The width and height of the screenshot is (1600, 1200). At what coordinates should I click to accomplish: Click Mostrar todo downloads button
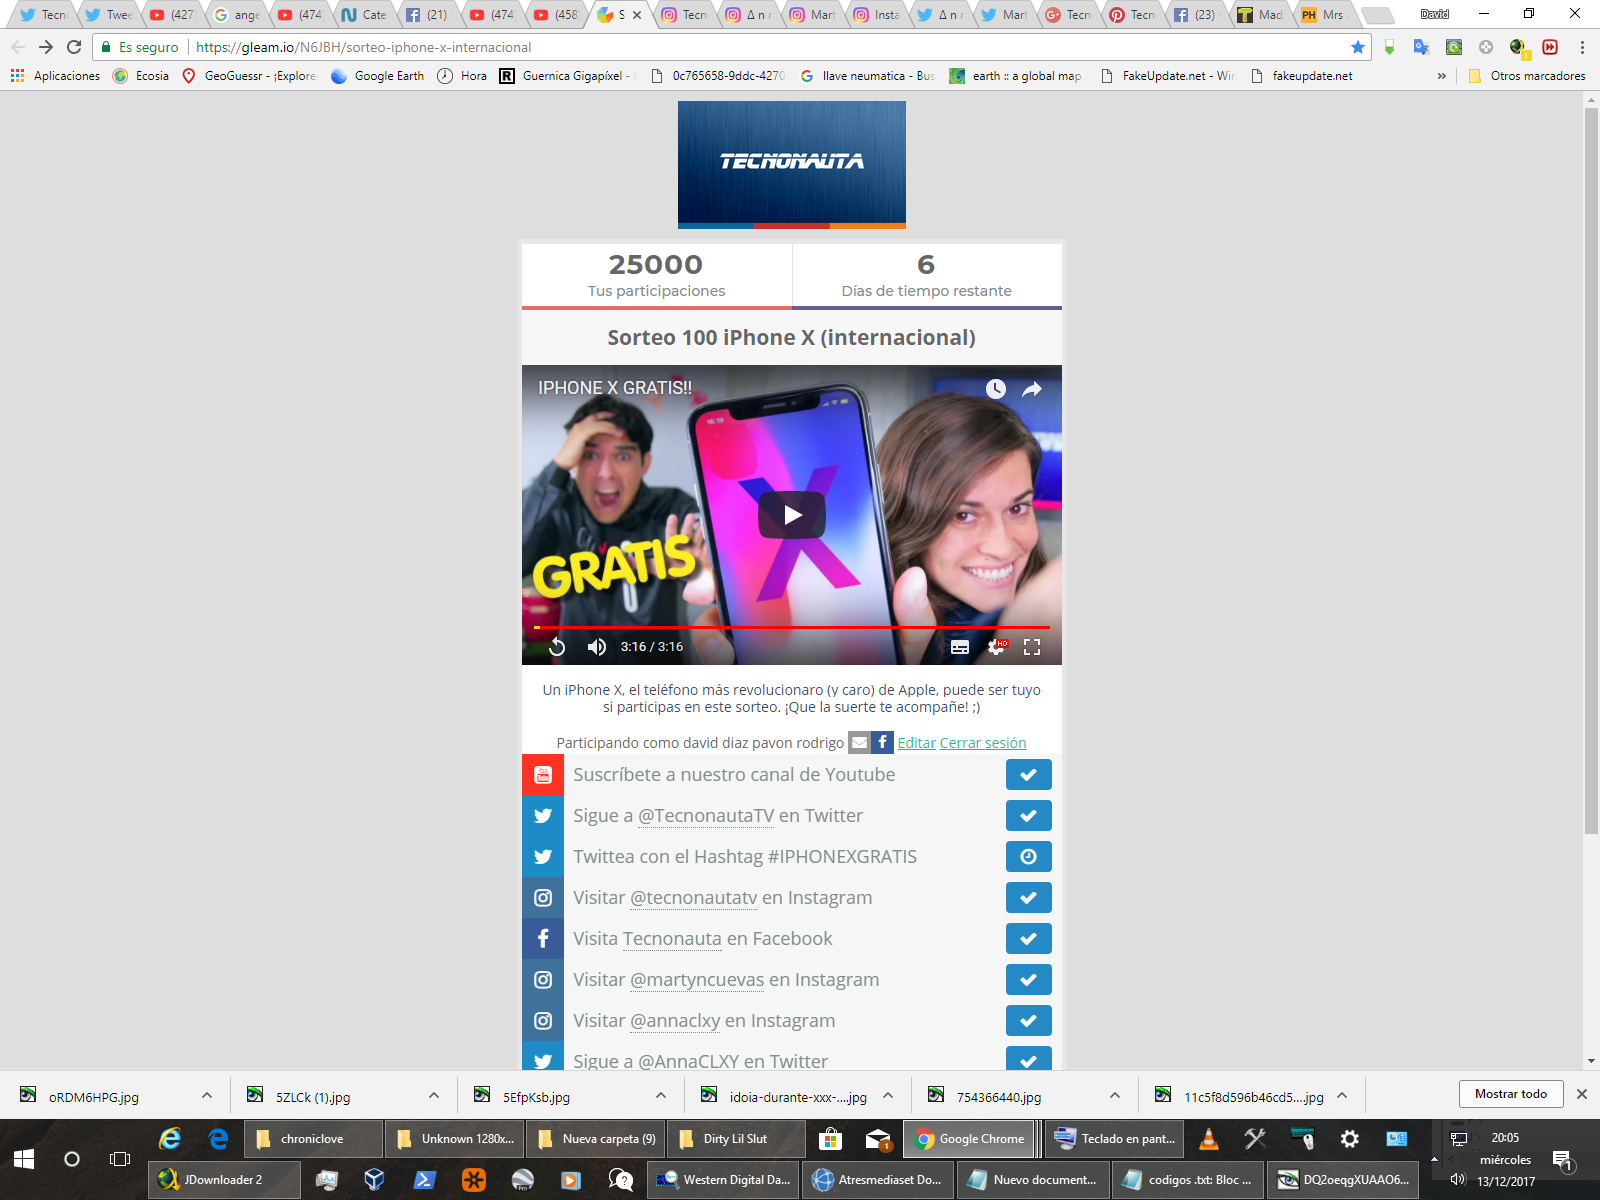coord(1510,1094)
